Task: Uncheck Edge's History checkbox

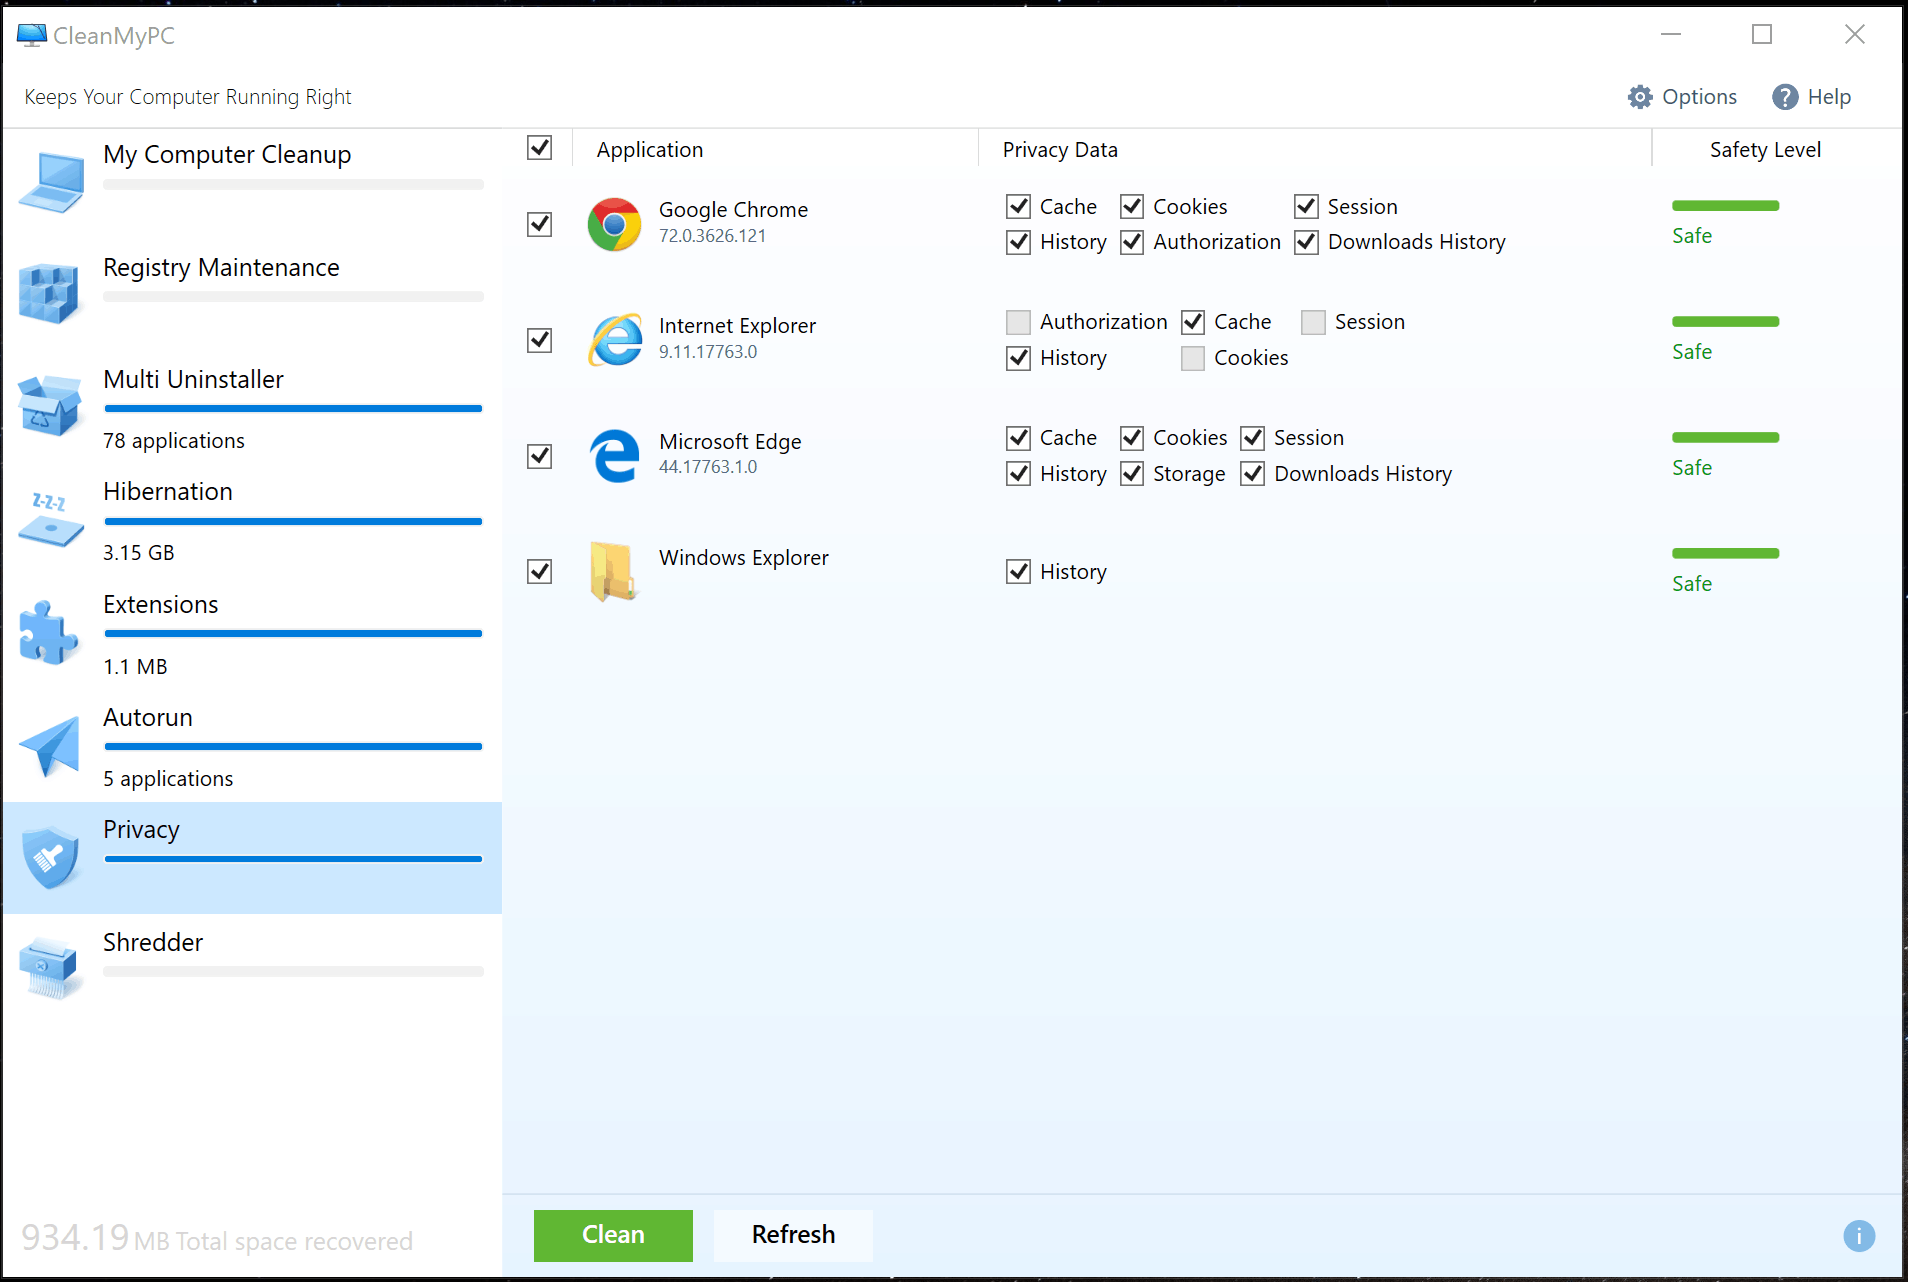Action: pyautogui.click(x=1019, y=474)
